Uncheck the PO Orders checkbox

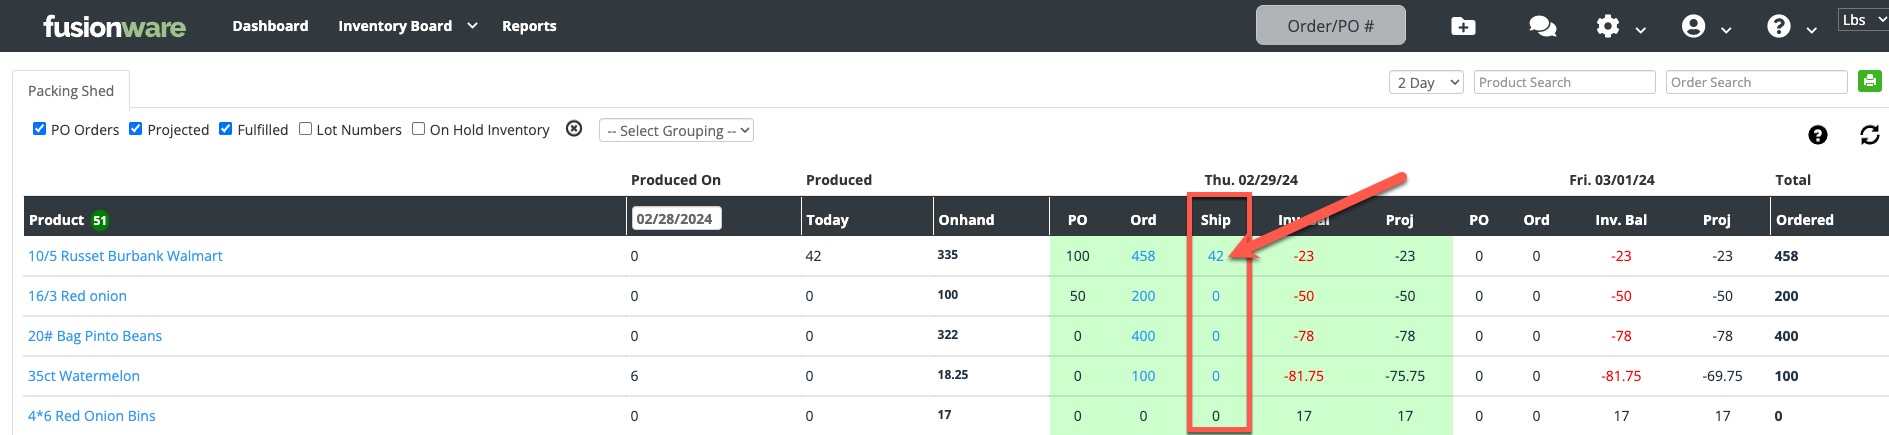coord(40,129)
